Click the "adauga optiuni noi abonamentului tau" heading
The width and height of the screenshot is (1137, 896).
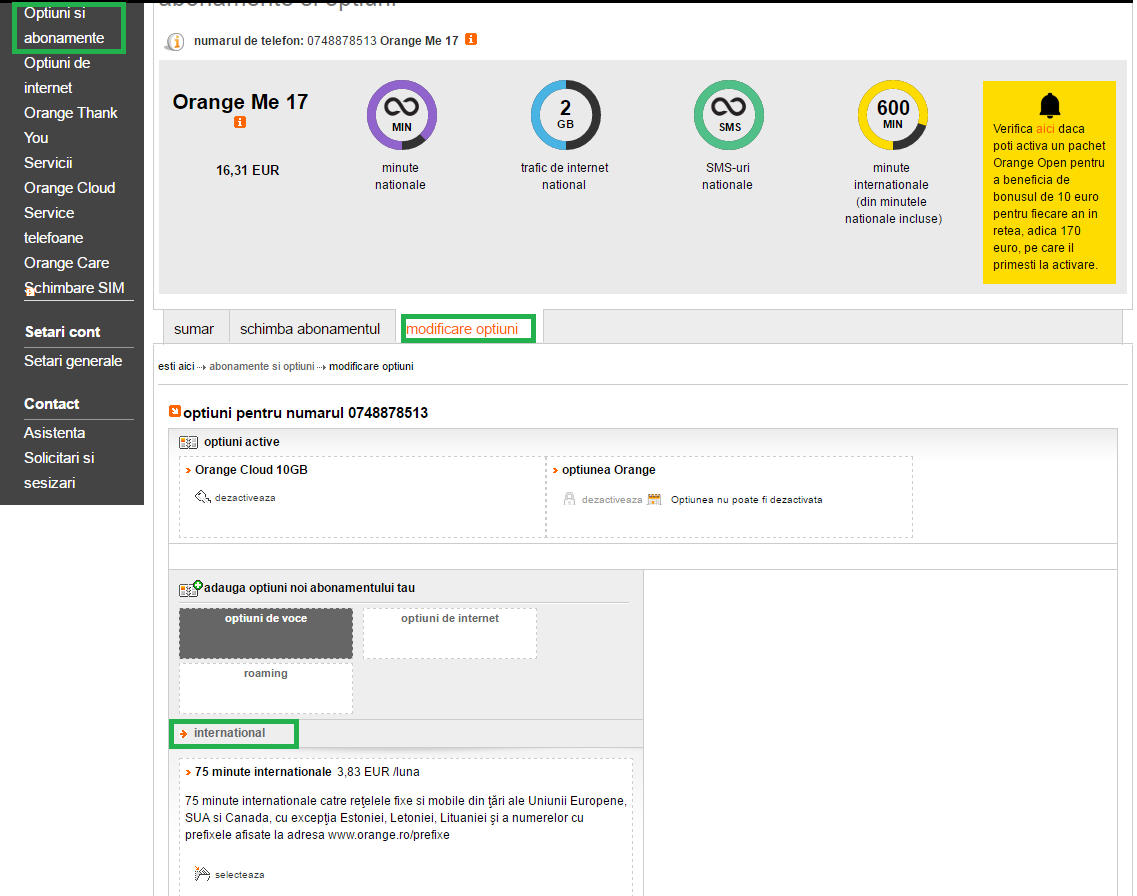coord(310,588)
